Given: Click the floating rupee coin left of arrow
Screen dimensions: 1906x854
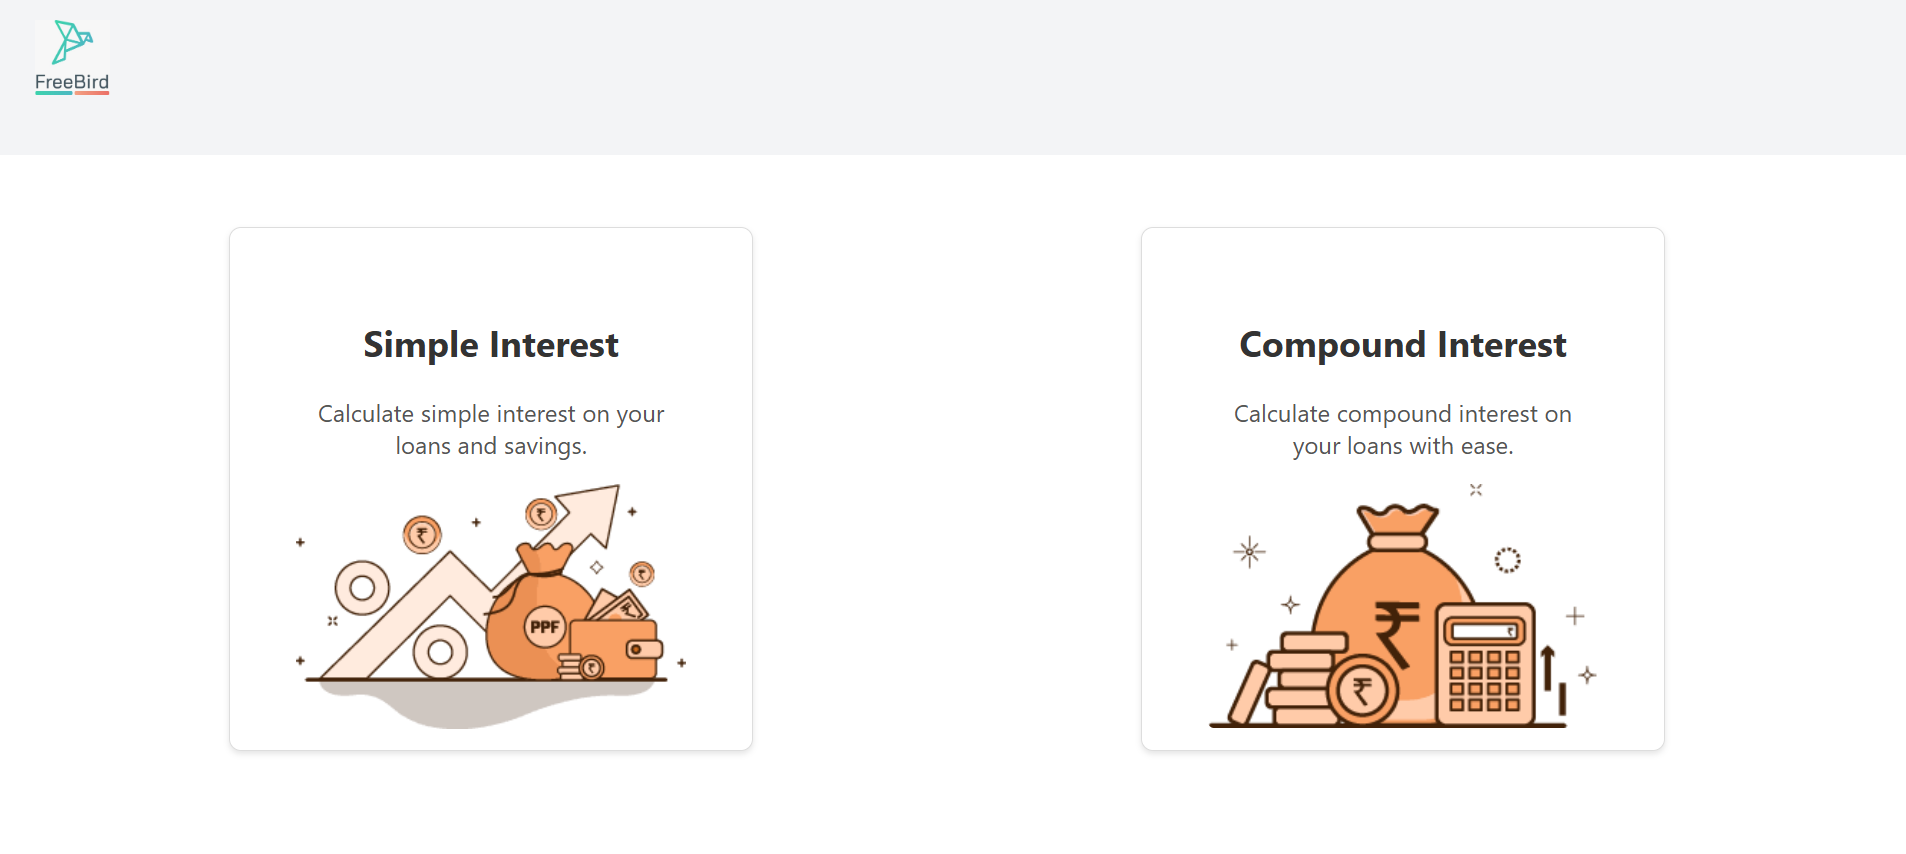Looking at the screenshot, I should click(x=422, y=535).
